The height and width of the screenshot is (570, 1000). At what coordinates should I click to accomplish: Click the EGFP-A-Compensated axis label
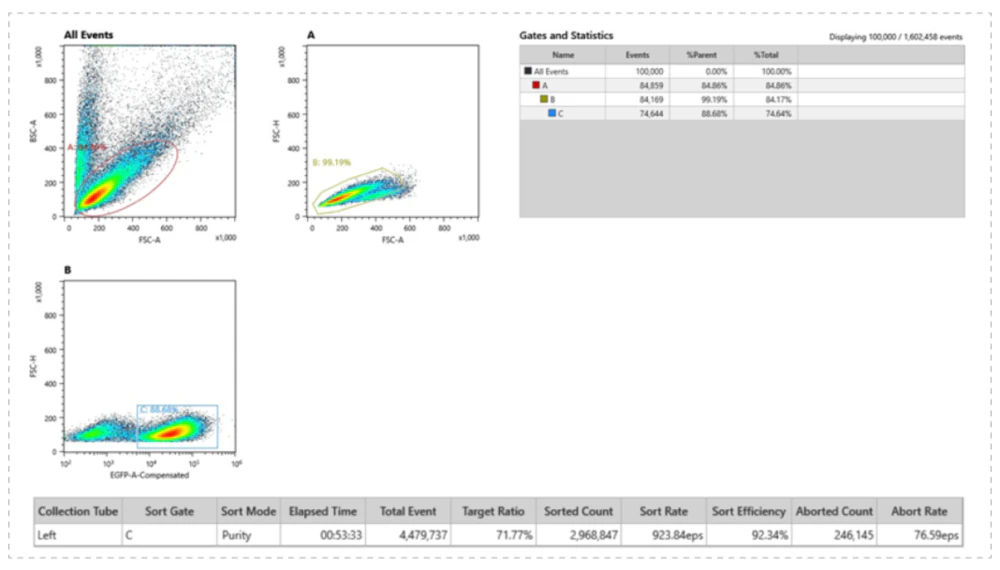tap(149, 475)
